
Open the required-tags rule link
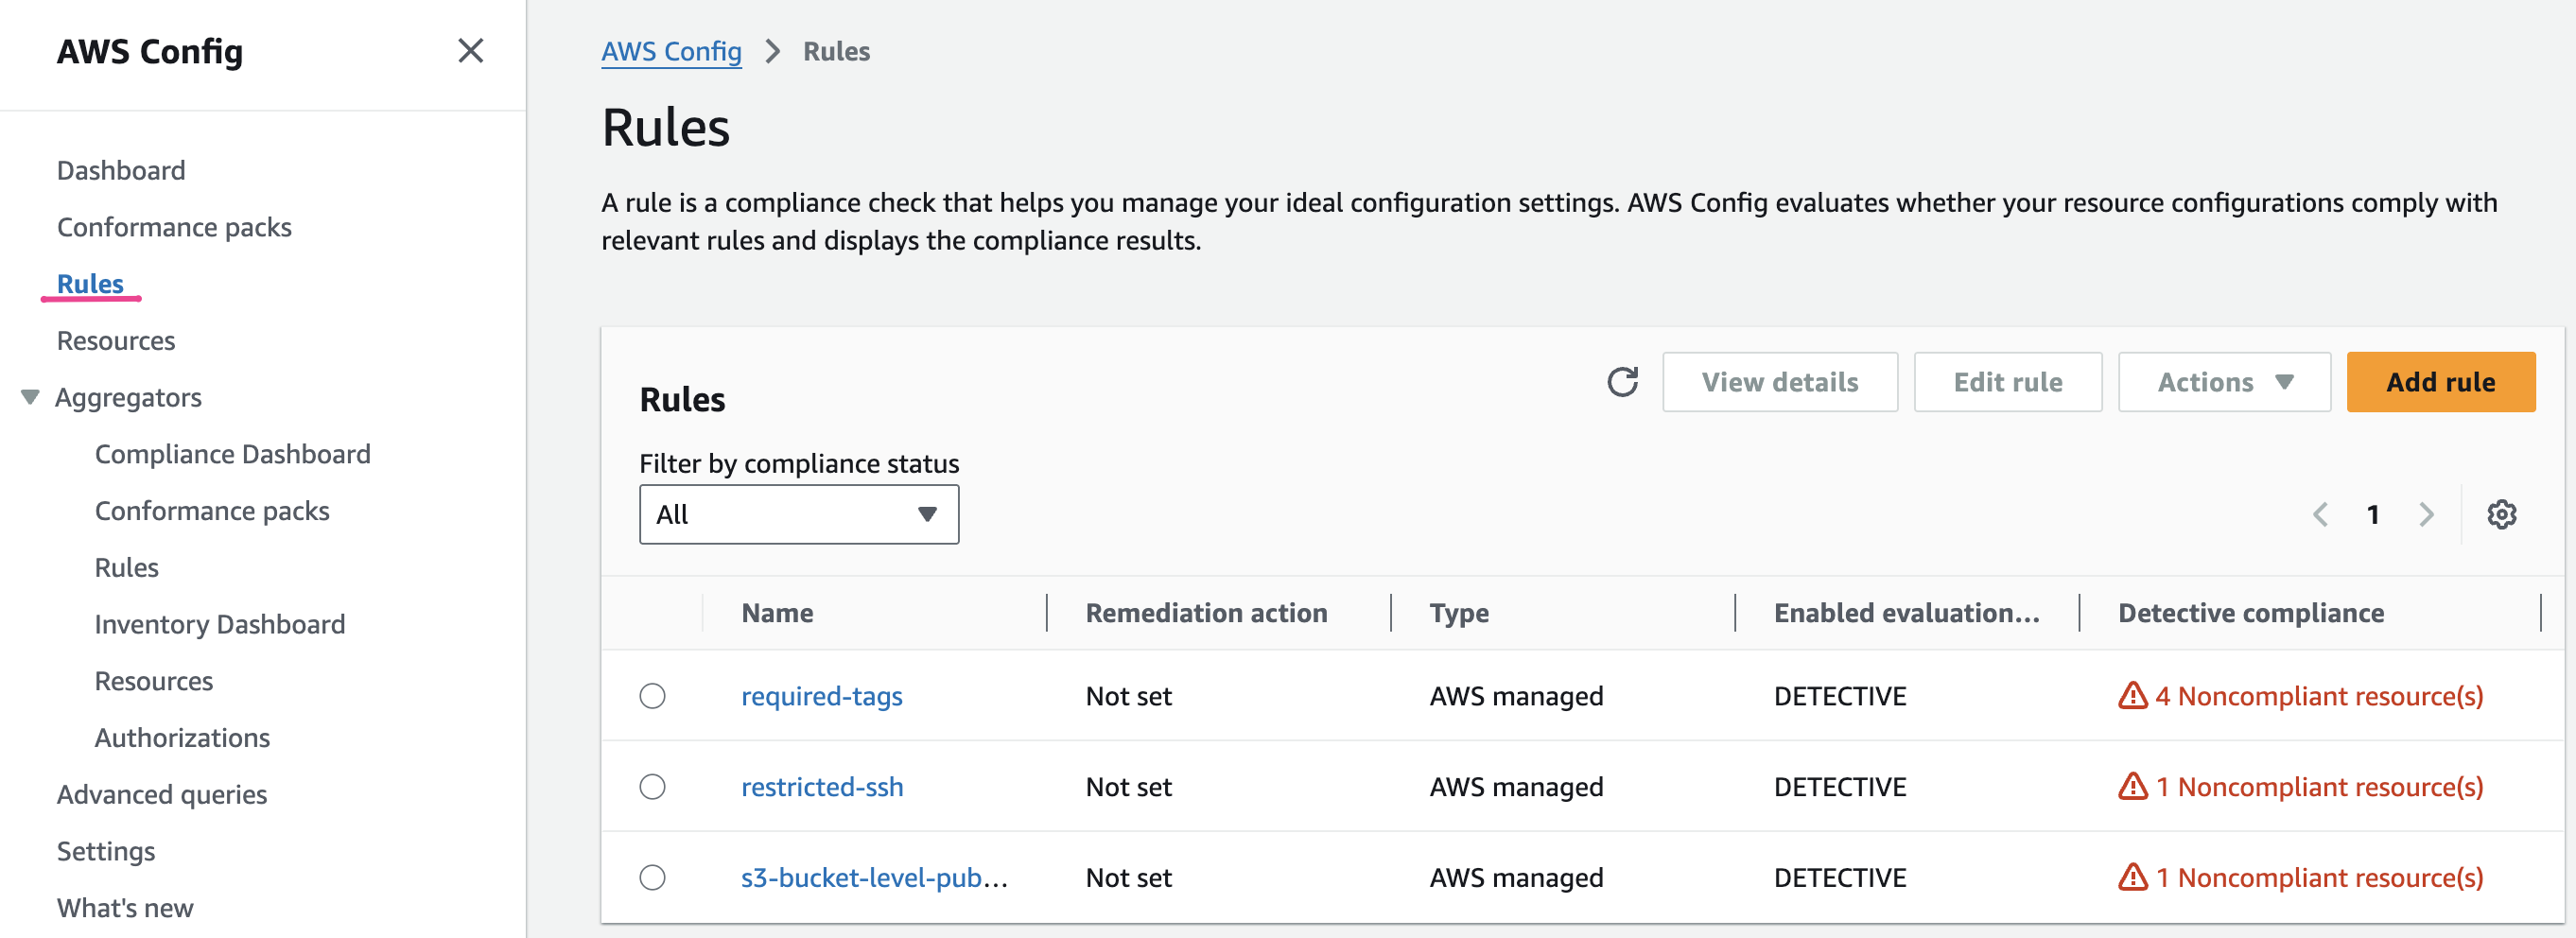point(821,696)
